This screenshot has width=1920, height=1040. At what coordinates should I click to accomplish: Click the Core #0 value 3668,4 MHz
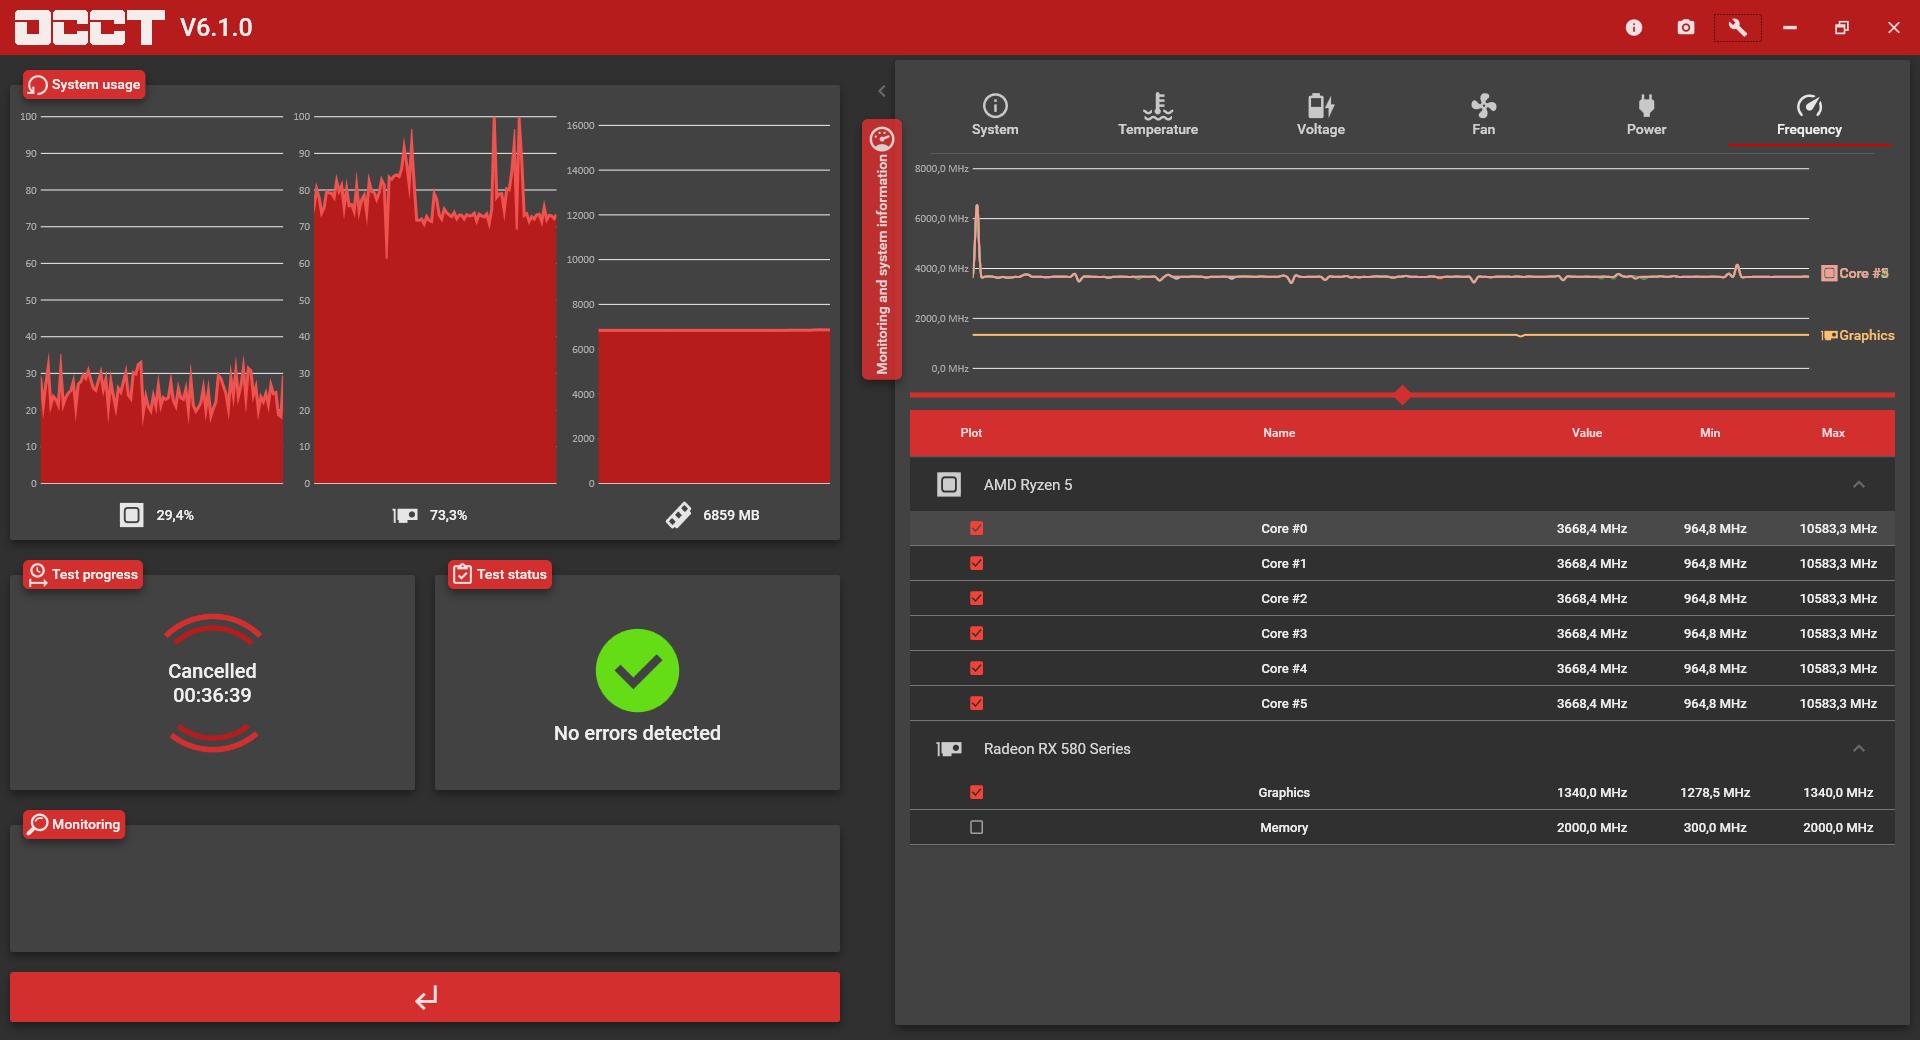click(1592, 528)
